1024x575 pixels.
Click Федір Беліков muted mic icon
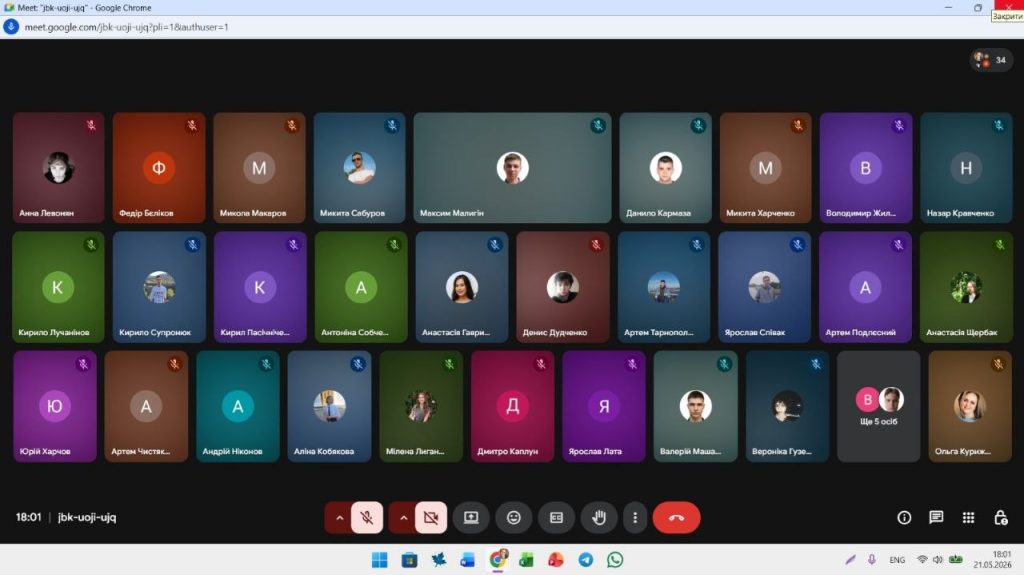(x=192, y=125)
